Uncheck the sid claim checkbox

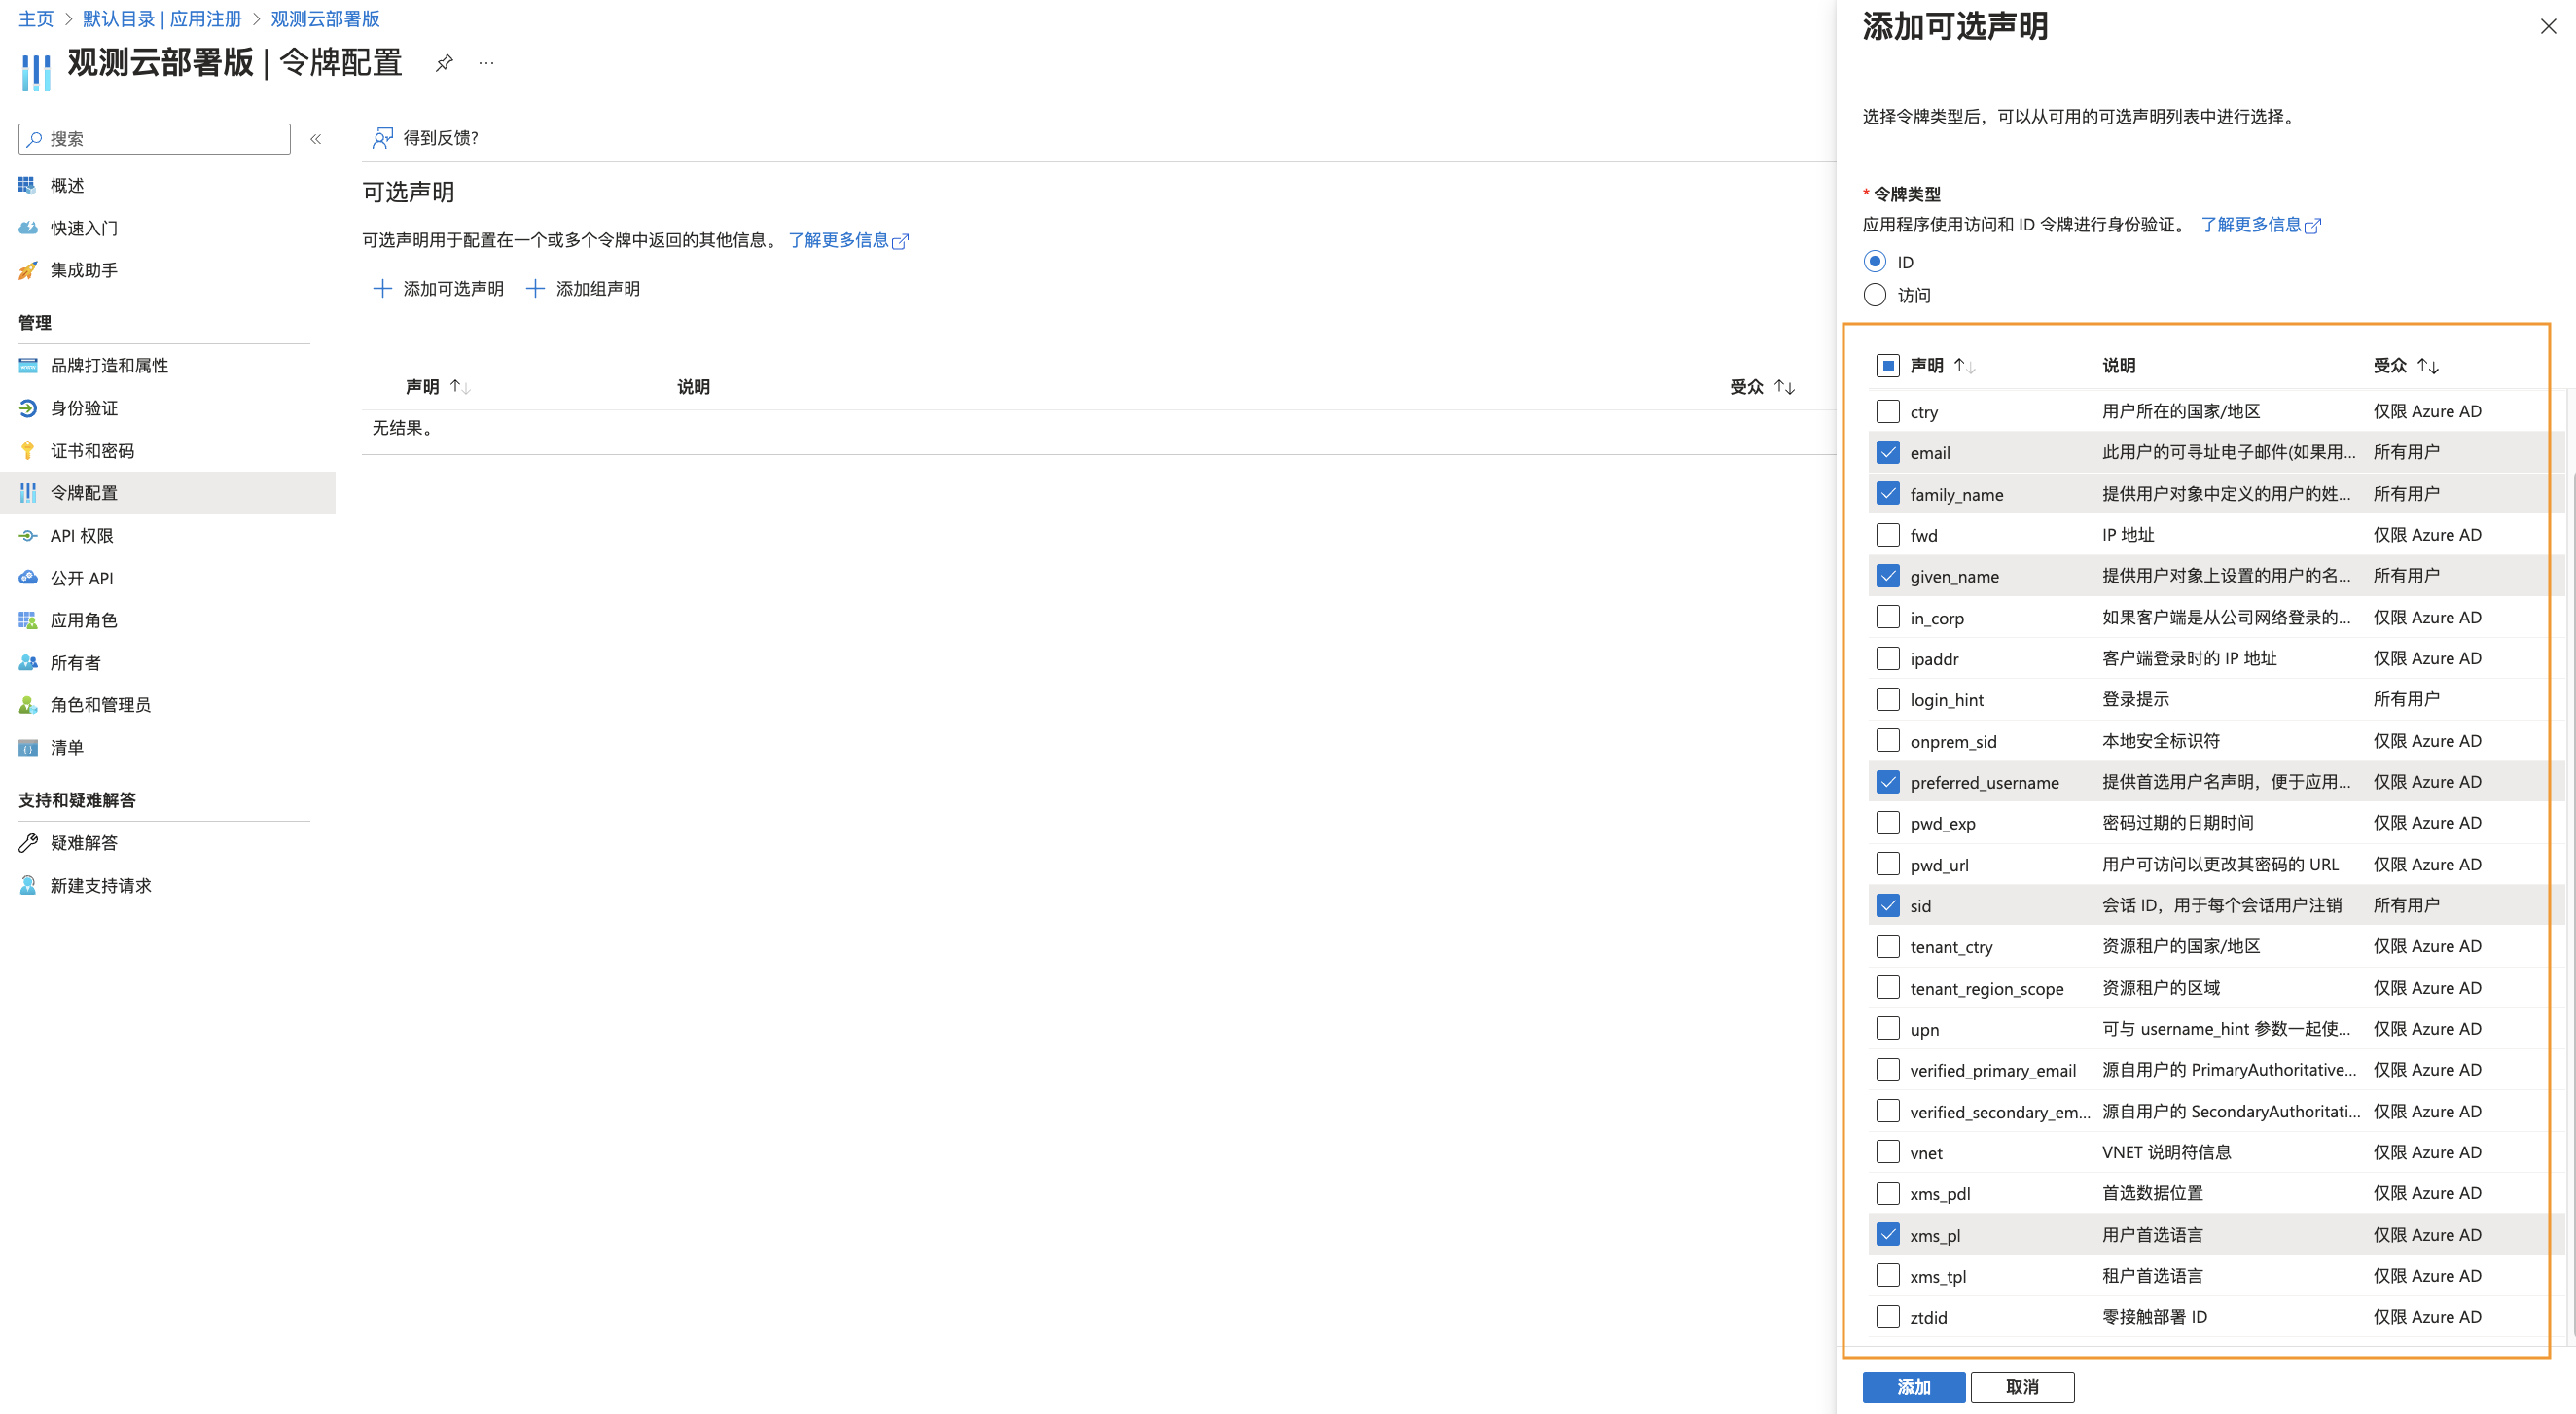pyautogui.click(x=1888, y=905)
